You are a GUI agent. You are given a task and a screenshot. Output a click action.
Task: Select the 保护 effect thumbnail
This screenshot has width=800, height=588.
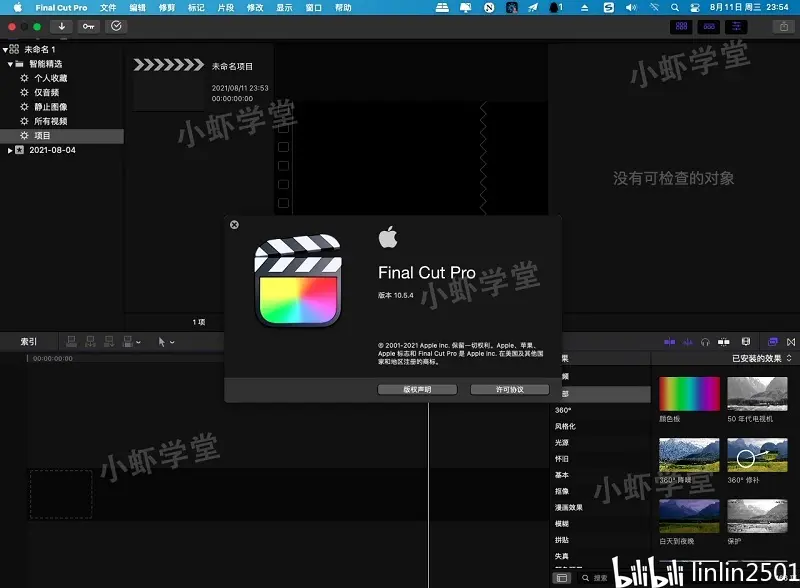(x=757, y=516)
